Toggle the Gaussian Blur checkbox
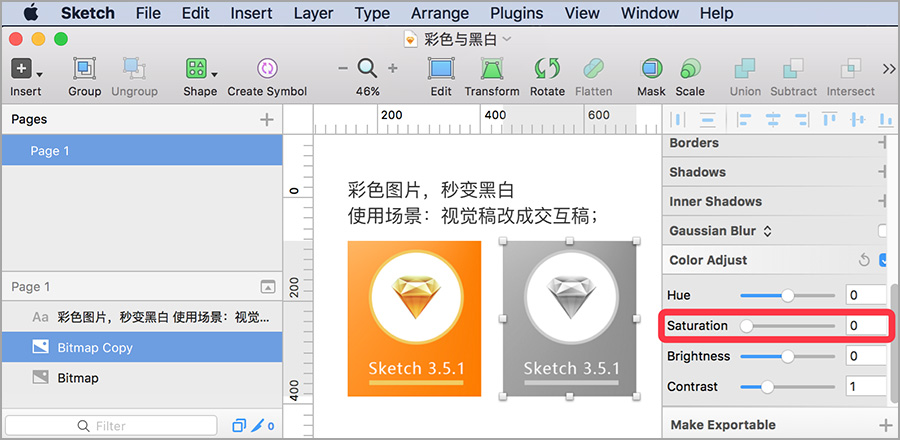 [884, 231]
